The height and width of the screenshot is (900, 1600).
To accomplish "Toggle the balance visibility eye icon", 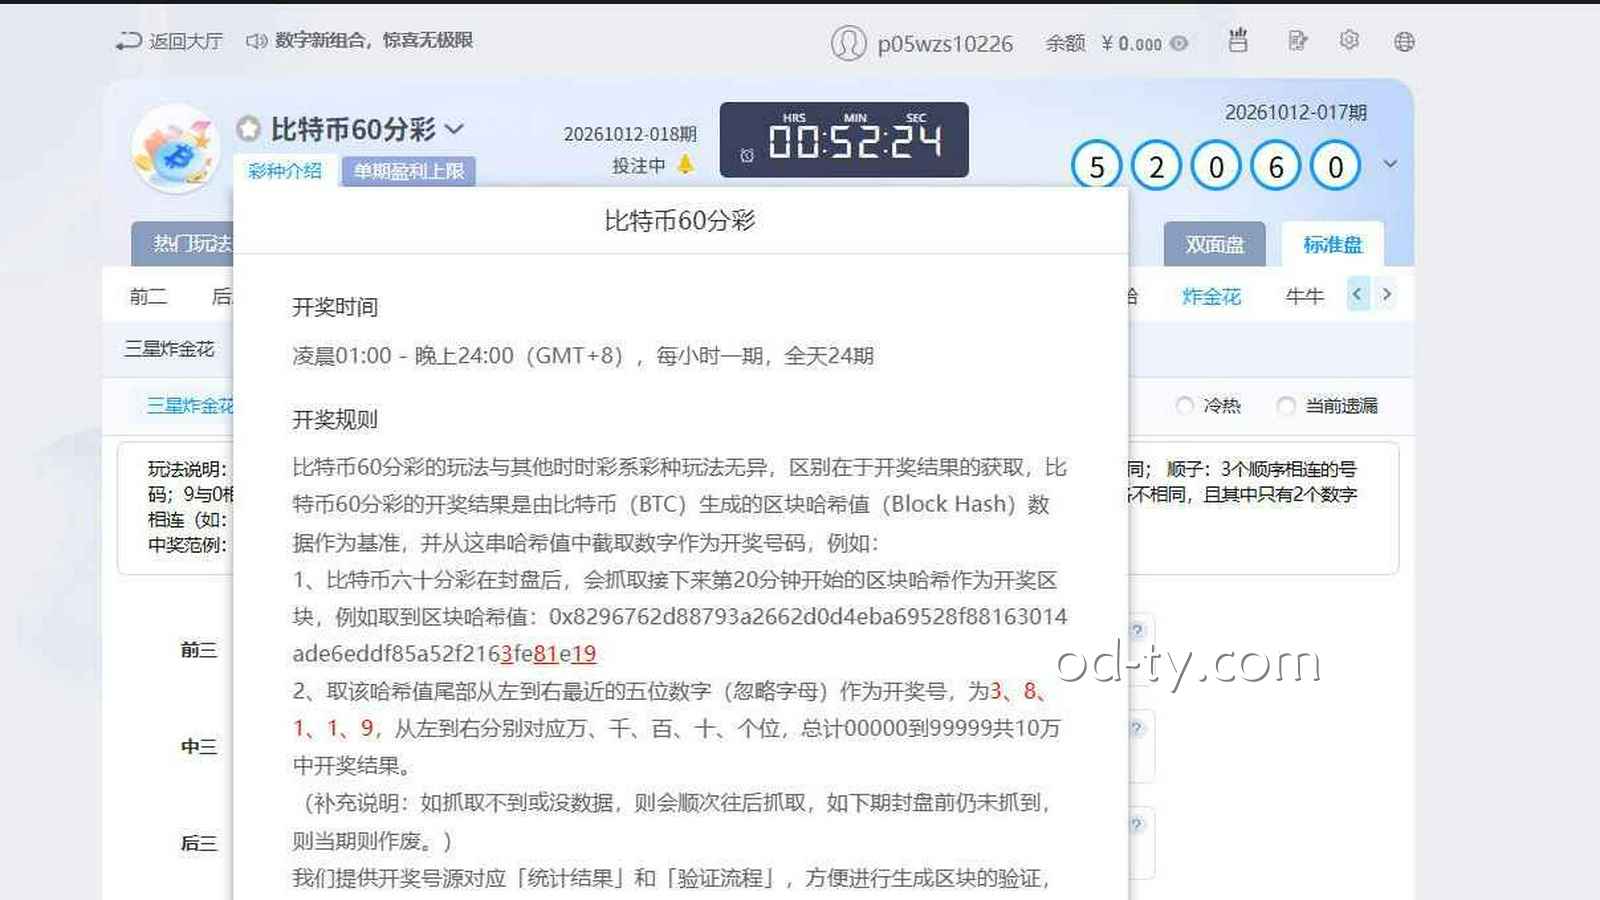I will 1180,43.
